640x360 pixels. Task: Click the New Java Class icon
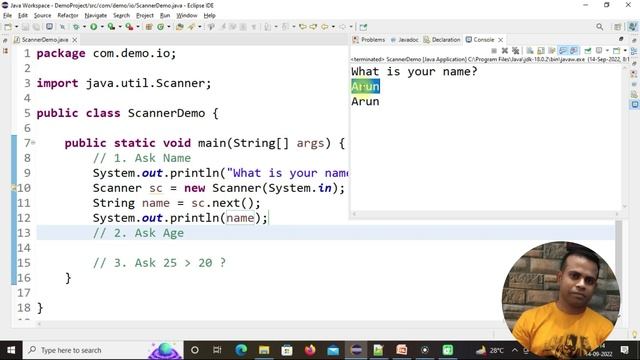[160, 27]
